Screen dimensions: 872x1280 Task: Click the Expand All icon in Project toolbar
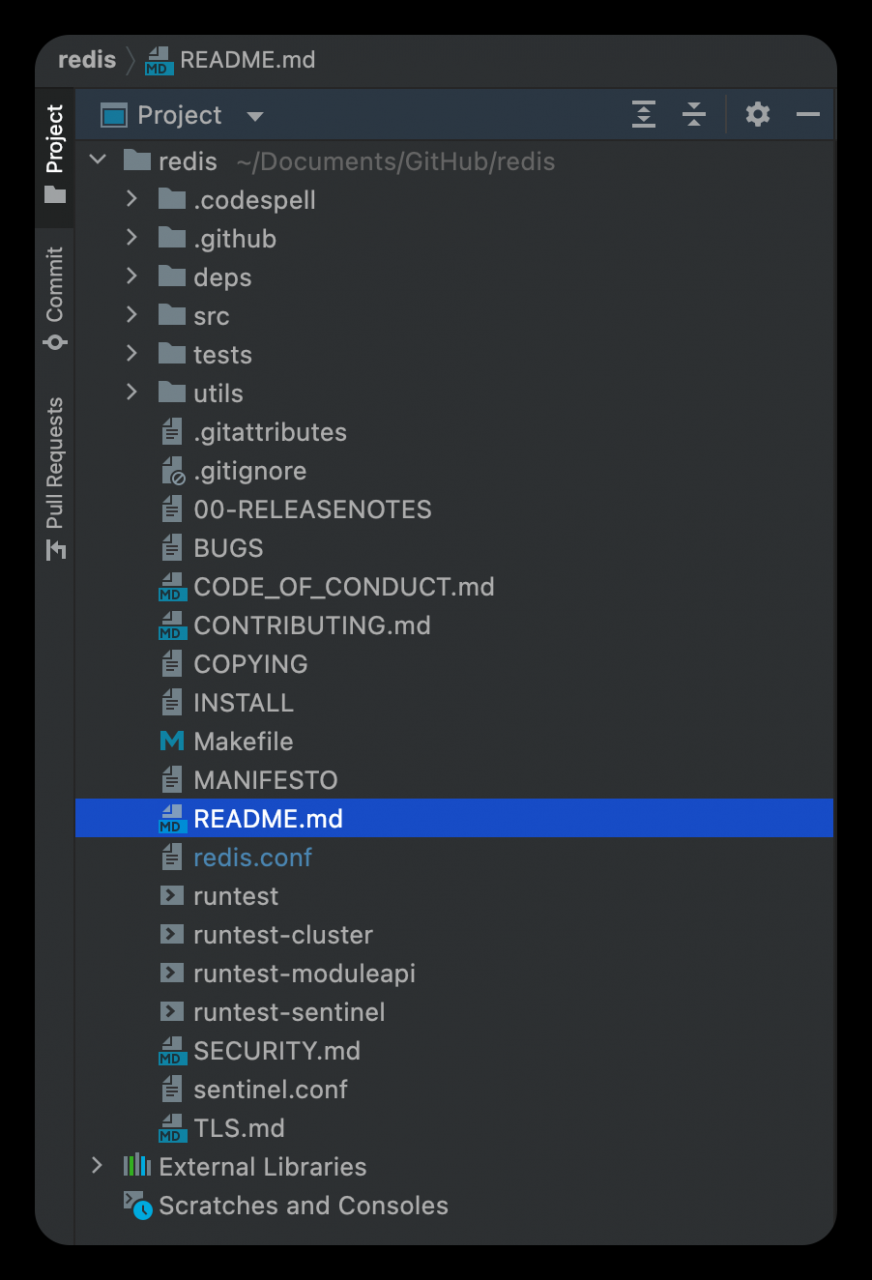pyautogui.click(x=644, y=115)
